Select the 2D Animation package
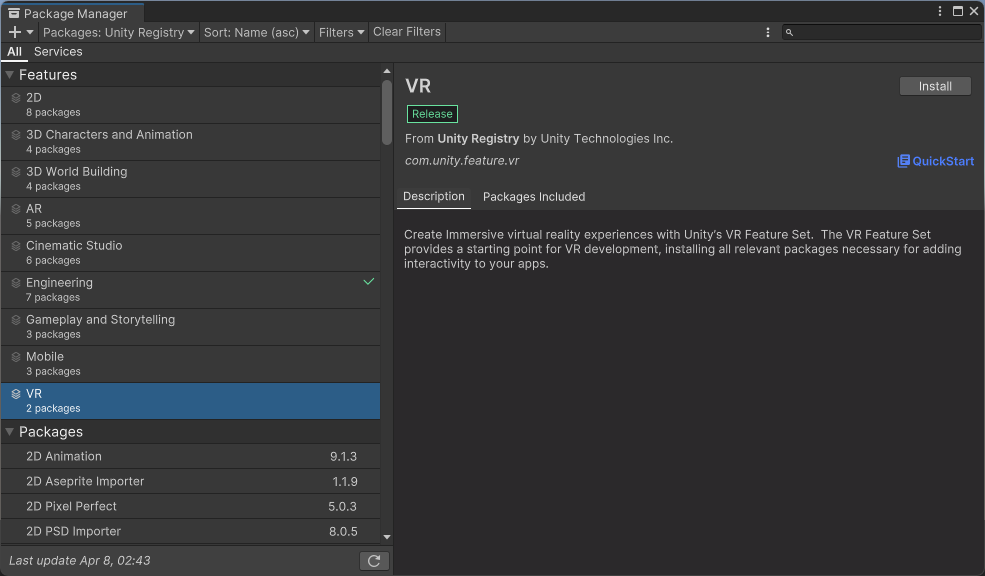Viewport: 985px width, 576px height. (x=190, y=457)
